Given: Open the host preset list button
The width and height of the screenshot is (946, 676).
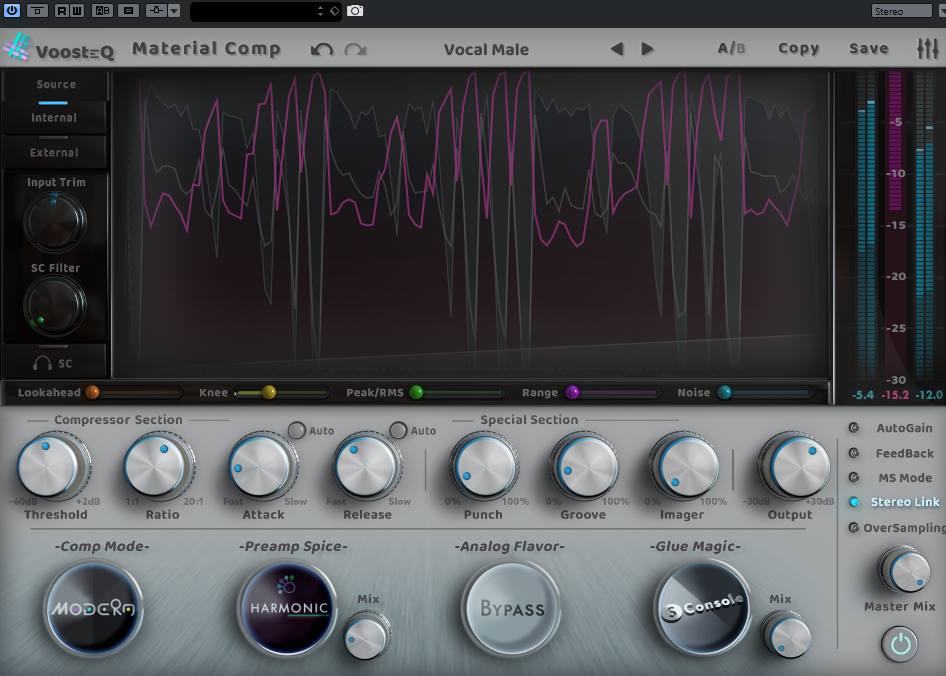Looking at the screenshot, I should [x=129, y=10].
